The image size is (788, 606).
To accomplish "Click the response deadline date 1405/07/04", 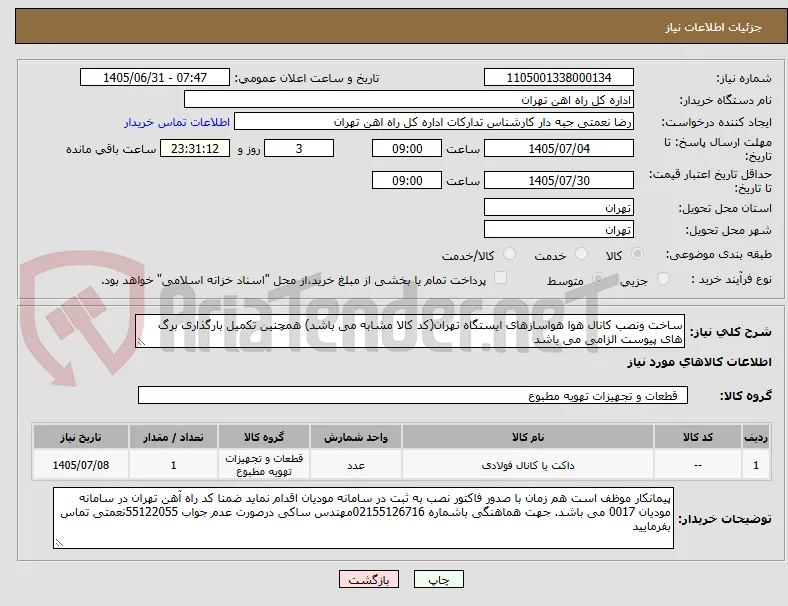I will point(559,148).
